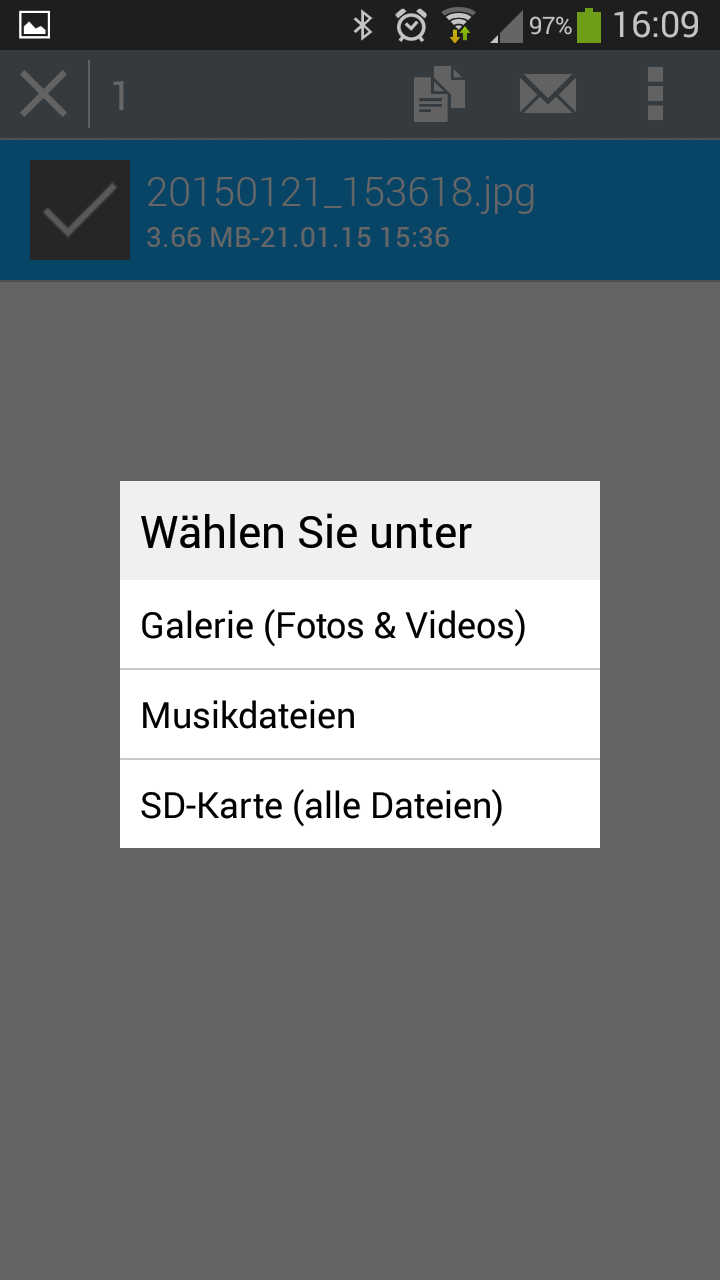Tap the Wi-Fi signal icon
720x1280 pixels.
tap(459, 25)
